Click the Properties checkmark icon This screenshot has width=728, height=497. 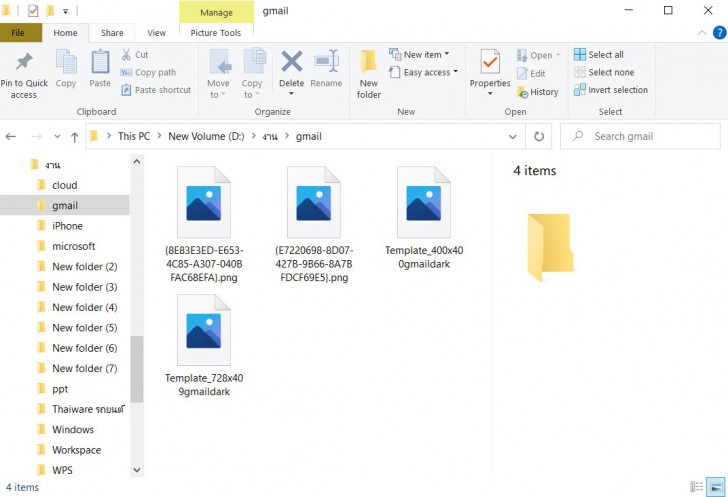tap(490, 62)
